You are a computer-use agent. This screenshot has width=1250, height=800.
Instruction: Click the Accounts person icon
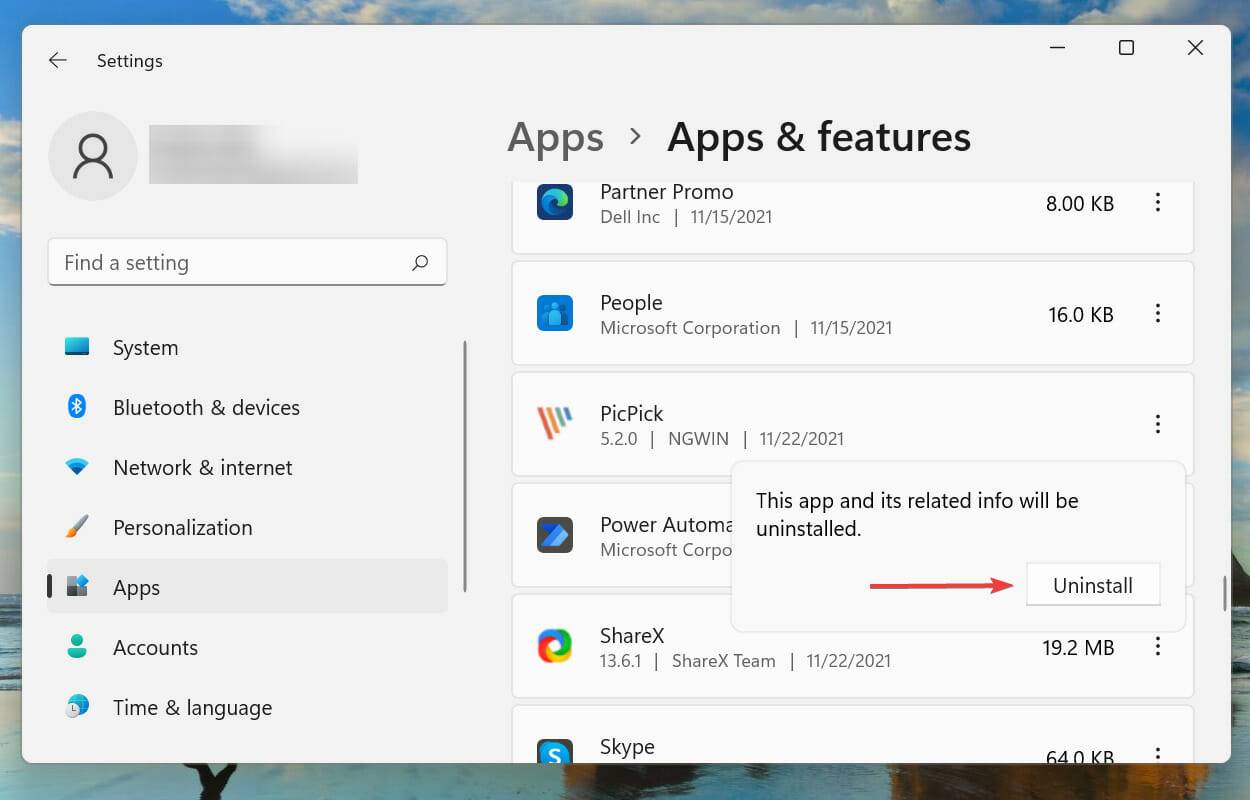pyautogui.click(x=77, y=647)
